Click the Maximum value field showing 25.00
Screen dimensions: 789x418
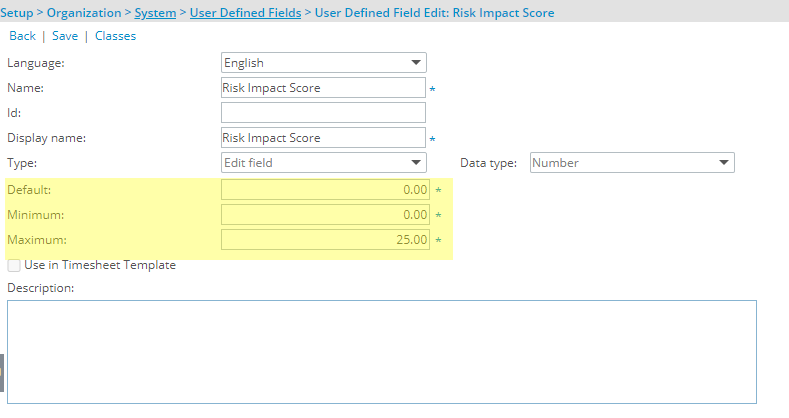pos(325,240)
